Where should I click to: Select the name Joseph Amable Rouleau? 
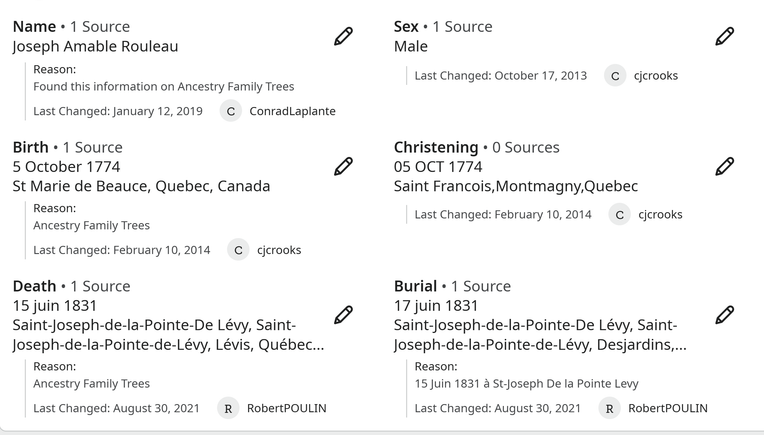pyautogui.click(x=96, y=46)
